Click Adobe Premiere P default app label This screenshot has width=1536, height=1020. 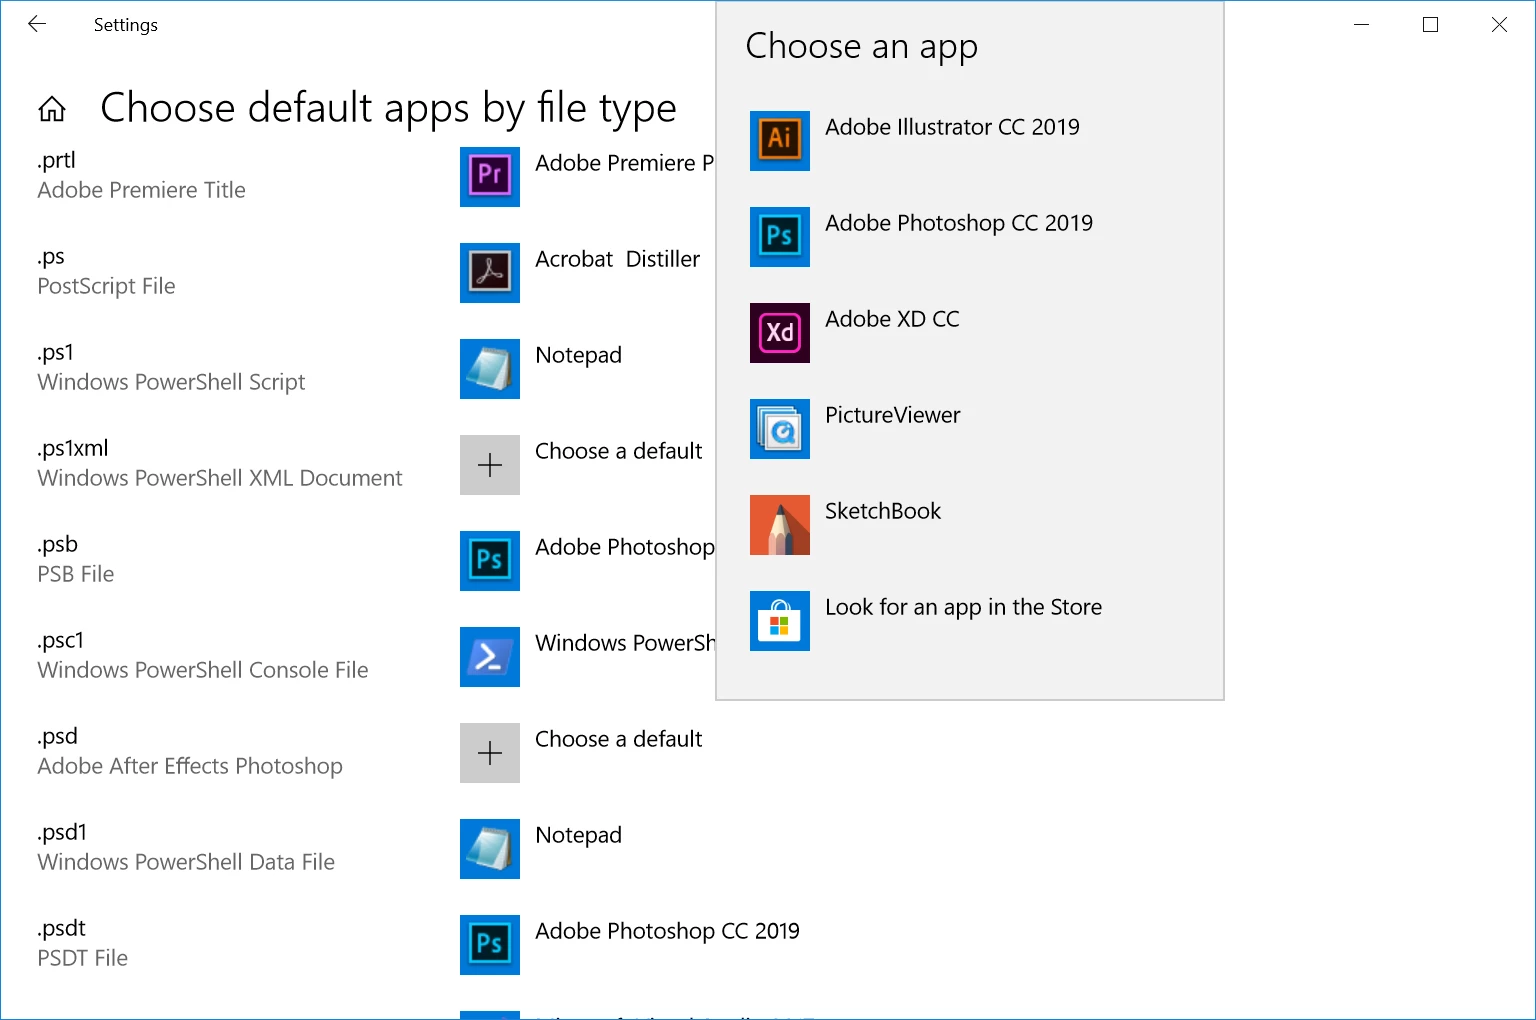click(625, 163)
